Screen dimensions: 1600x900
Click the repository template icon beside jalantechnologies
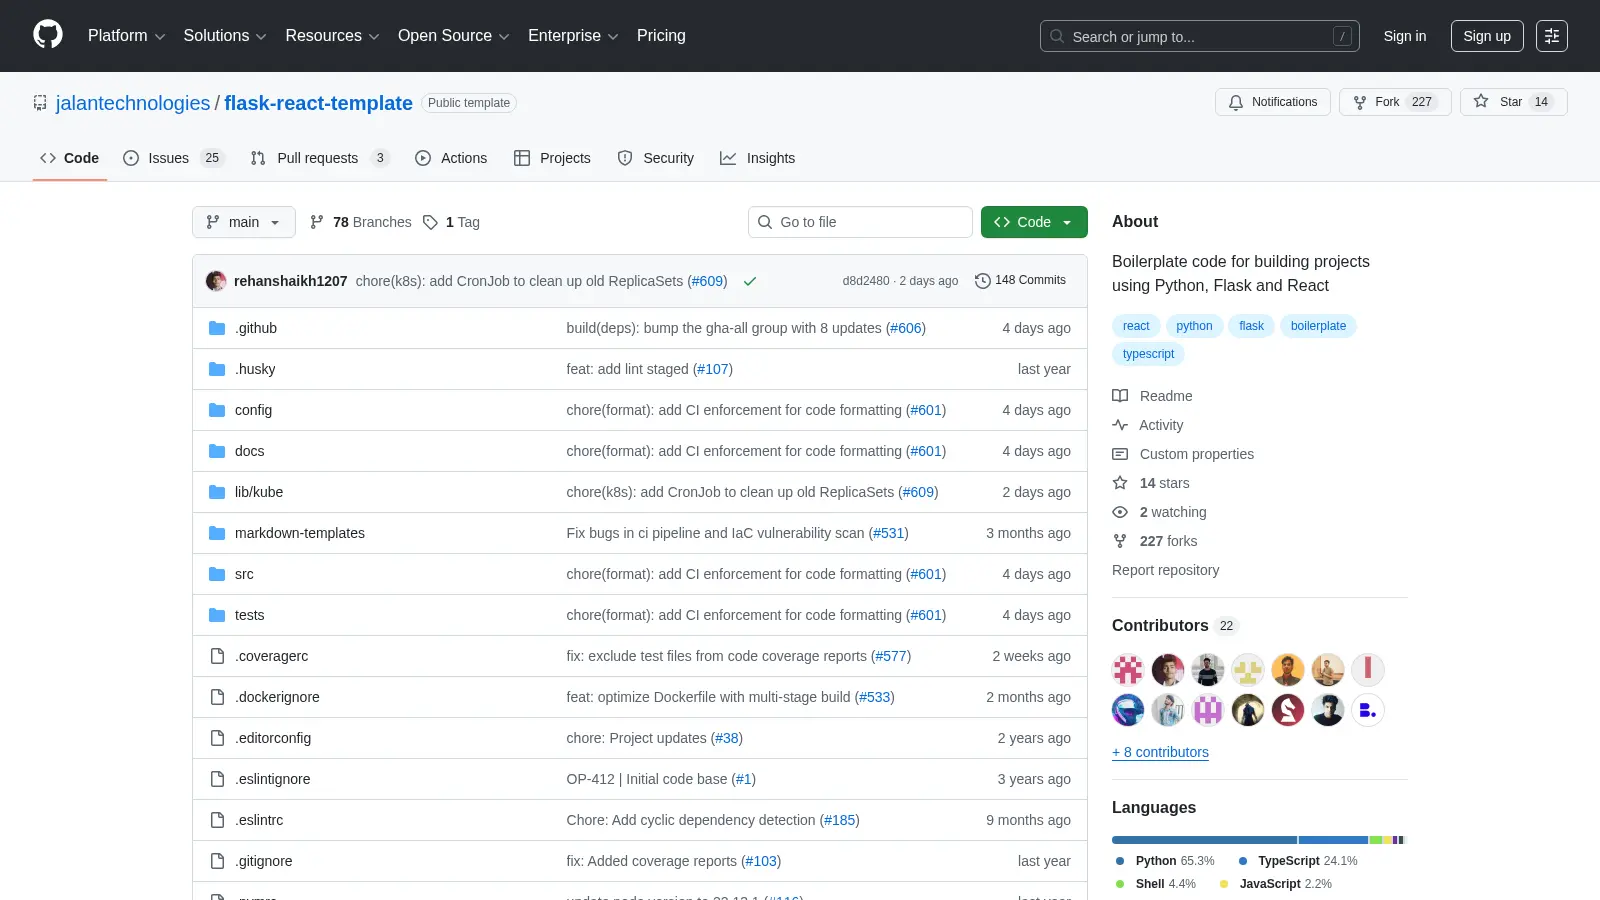click(x=40, y=103)
